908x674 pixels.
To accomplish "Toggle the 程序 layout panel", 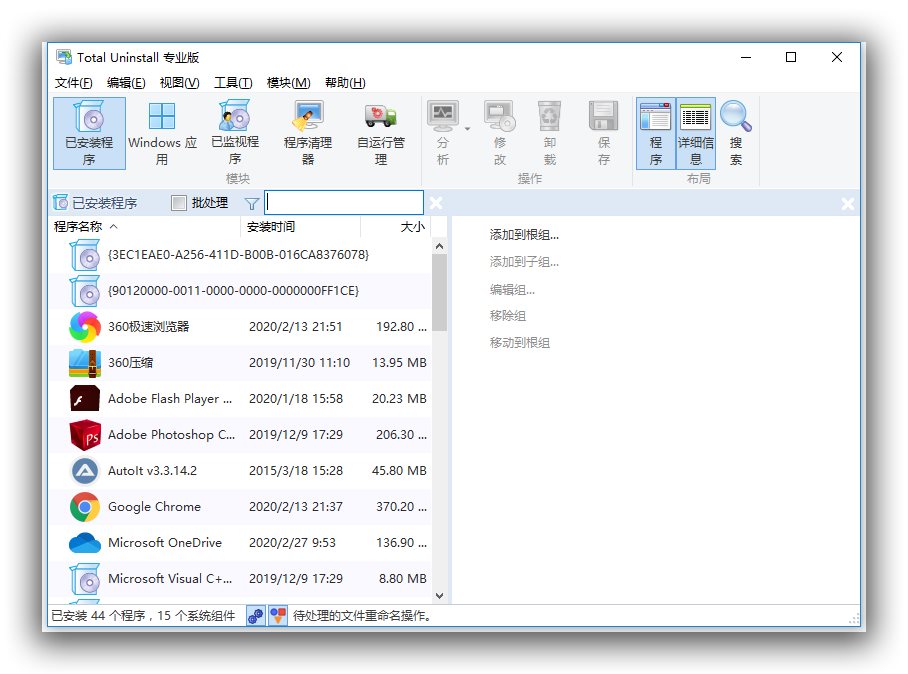I will coord(656,133).
